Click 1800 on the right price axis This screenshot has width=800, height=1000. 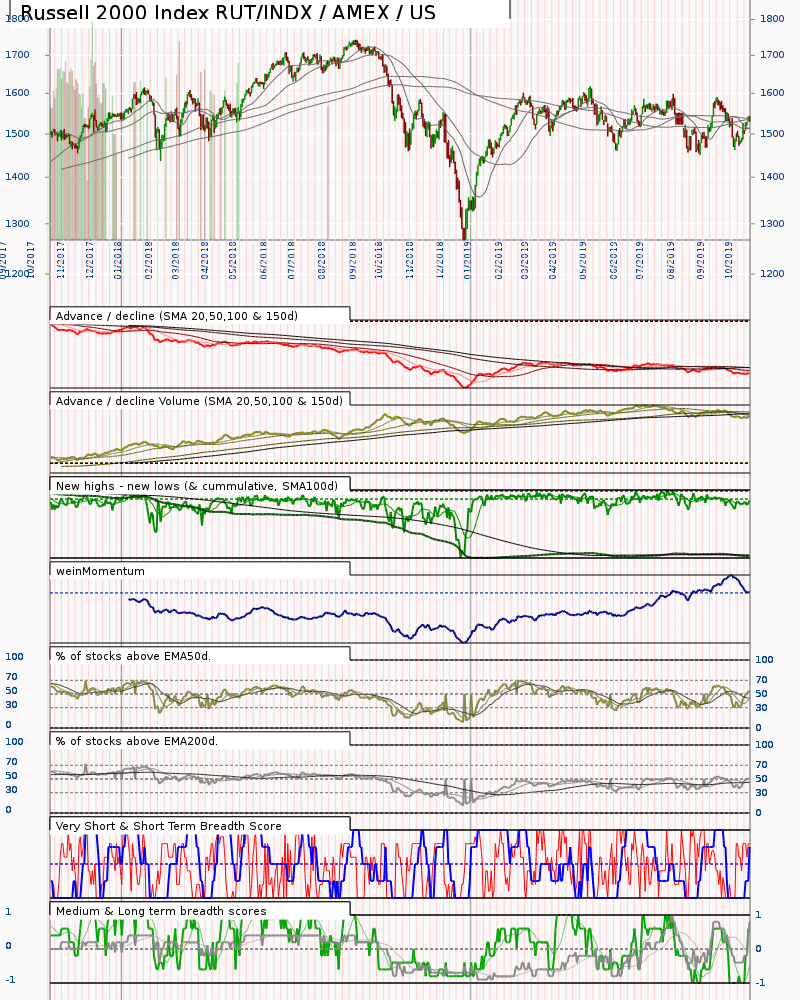click(x=772, y=18)
